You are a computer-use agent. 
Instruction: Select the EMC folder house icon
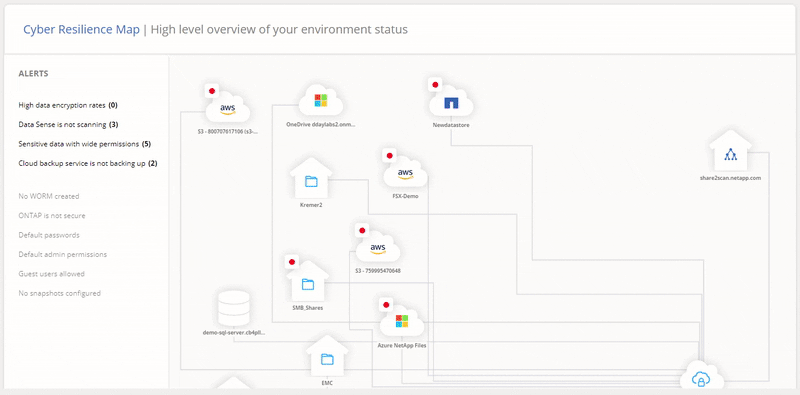[x=327, y=356]
